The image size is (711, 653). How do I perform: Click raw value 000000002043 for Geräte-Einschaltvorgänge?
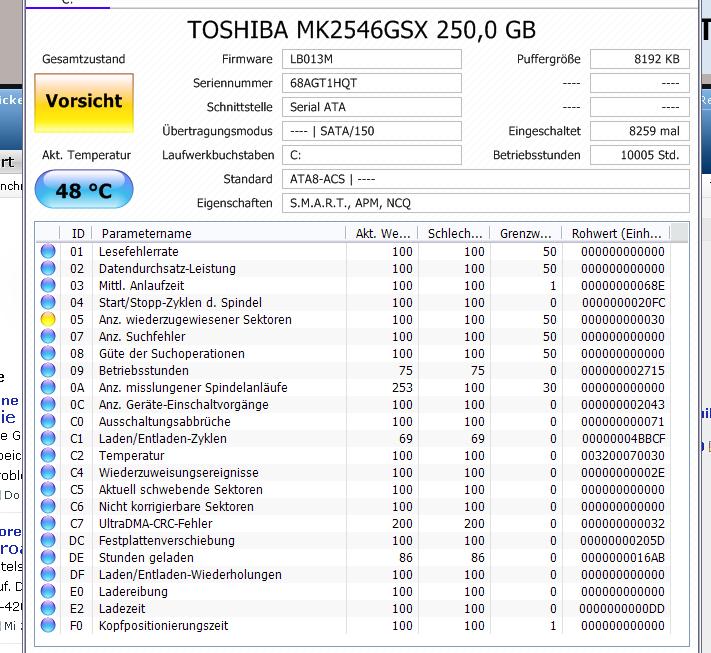pos(623,404)
